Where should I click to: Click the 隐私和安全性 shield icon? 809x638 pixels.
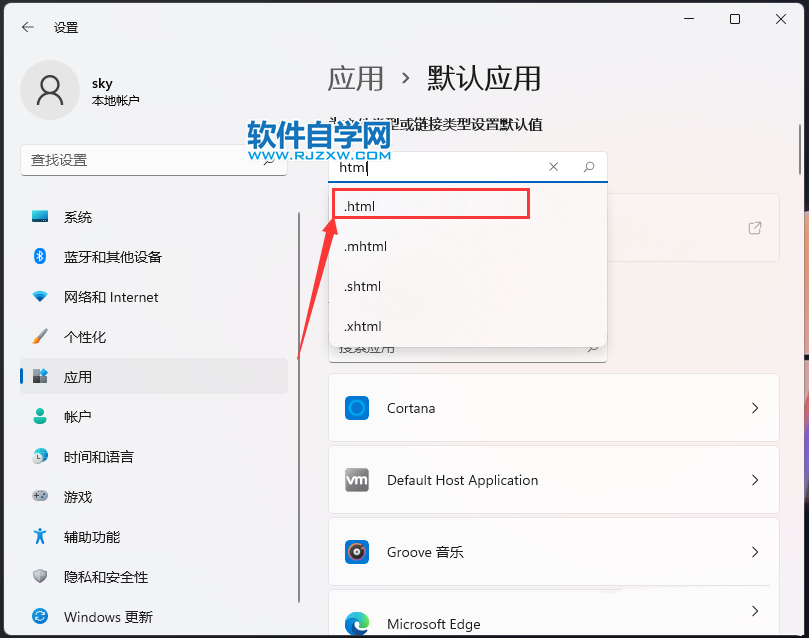(x=40, y=576)
